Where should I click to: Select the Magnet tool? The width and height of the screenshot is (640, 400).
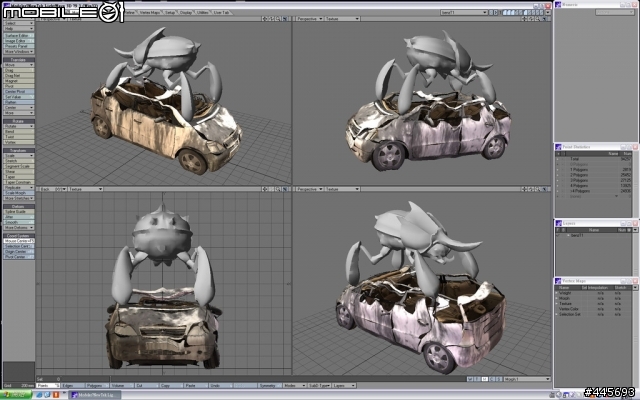click(19, 81)
